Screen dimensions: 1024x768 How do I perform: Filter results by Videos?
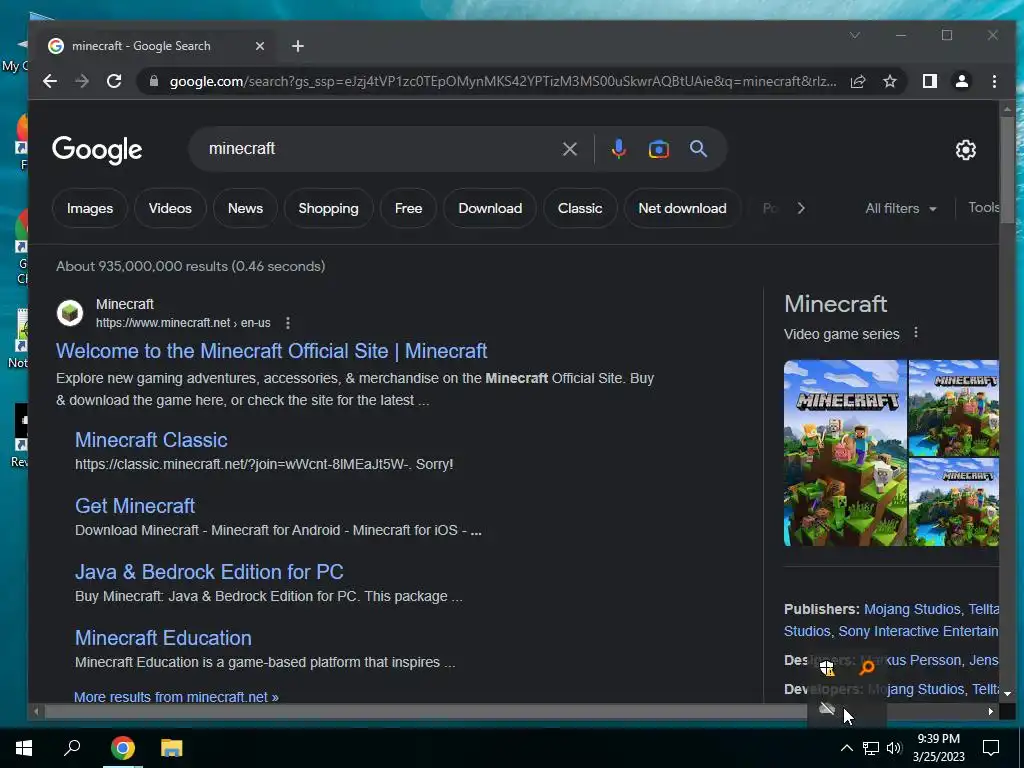click(170, 208)
